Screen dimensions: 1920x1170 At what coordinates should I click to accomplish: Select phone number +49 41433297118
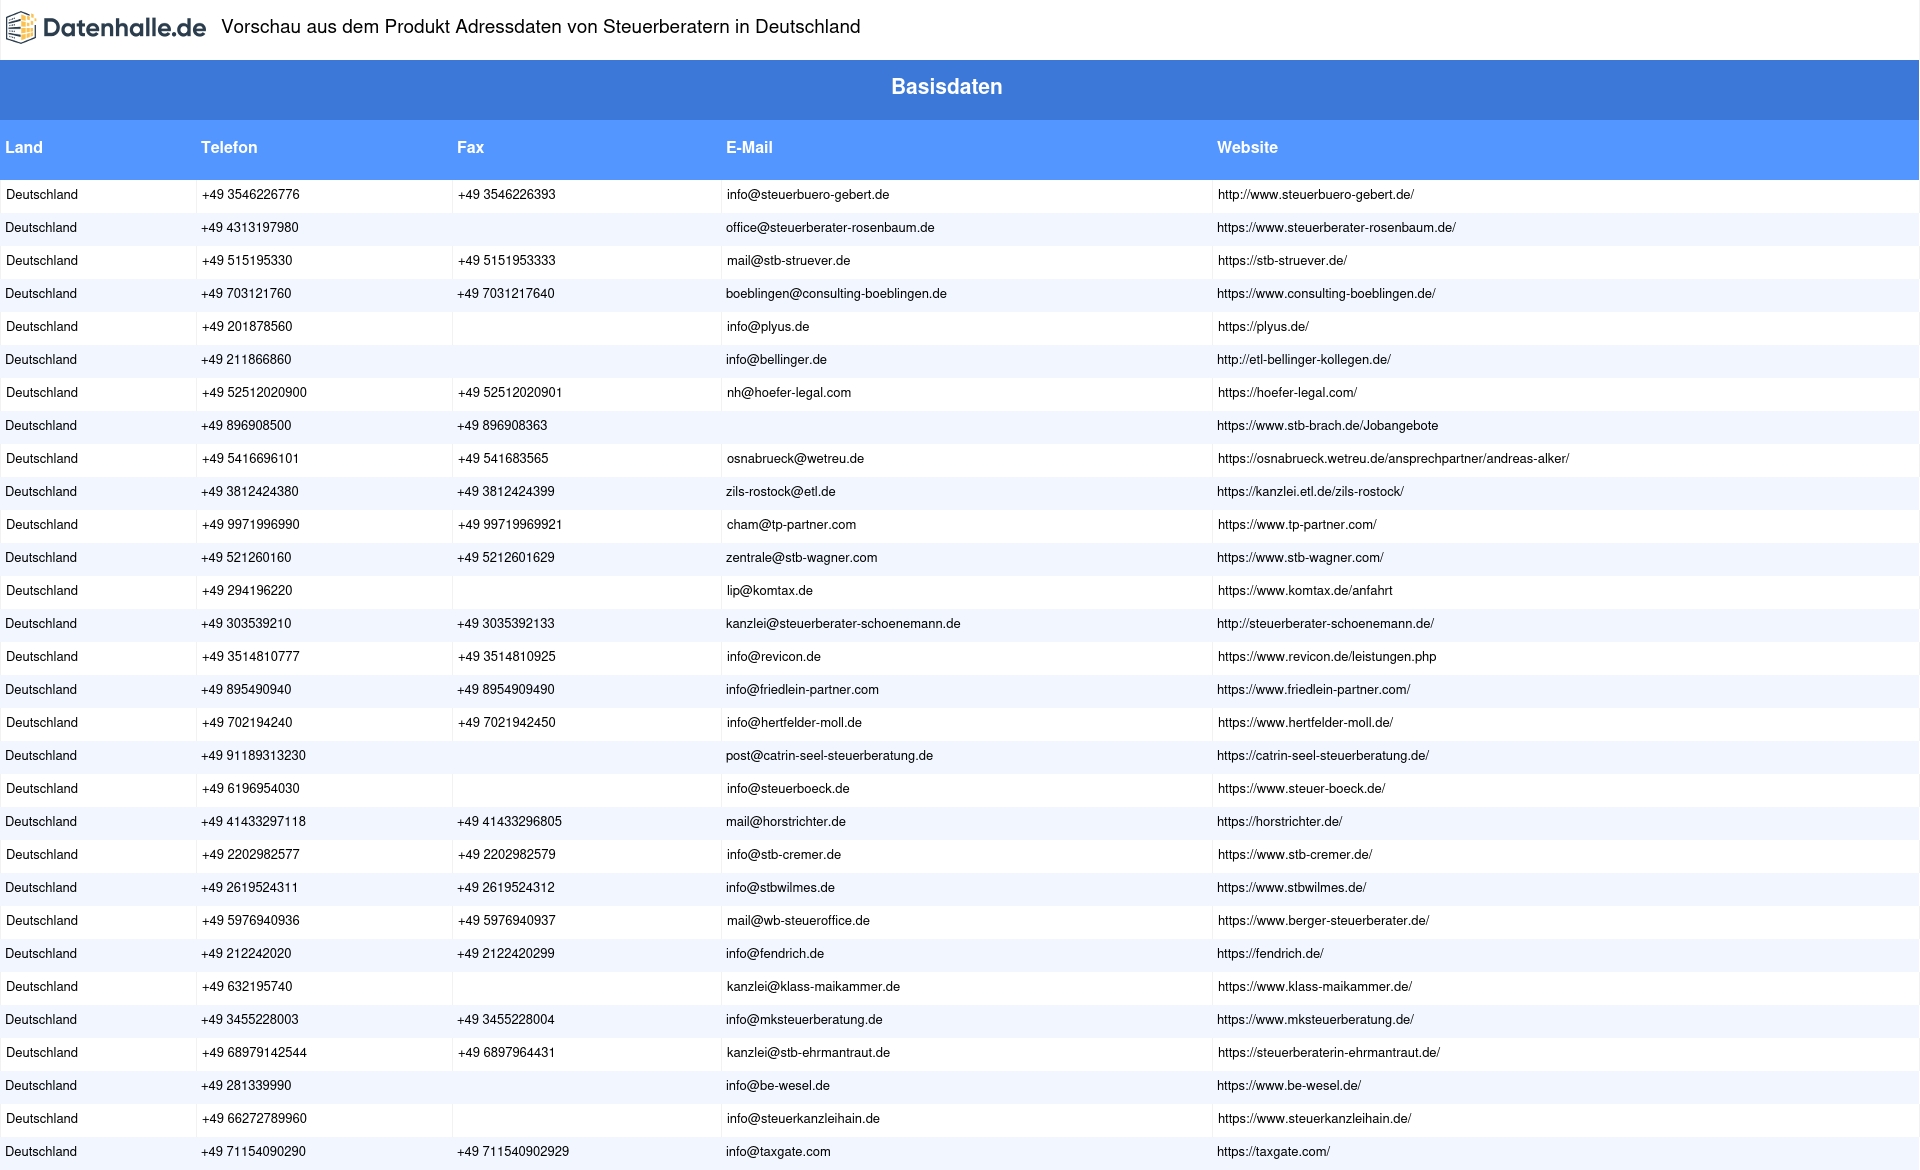click(253, 822)
